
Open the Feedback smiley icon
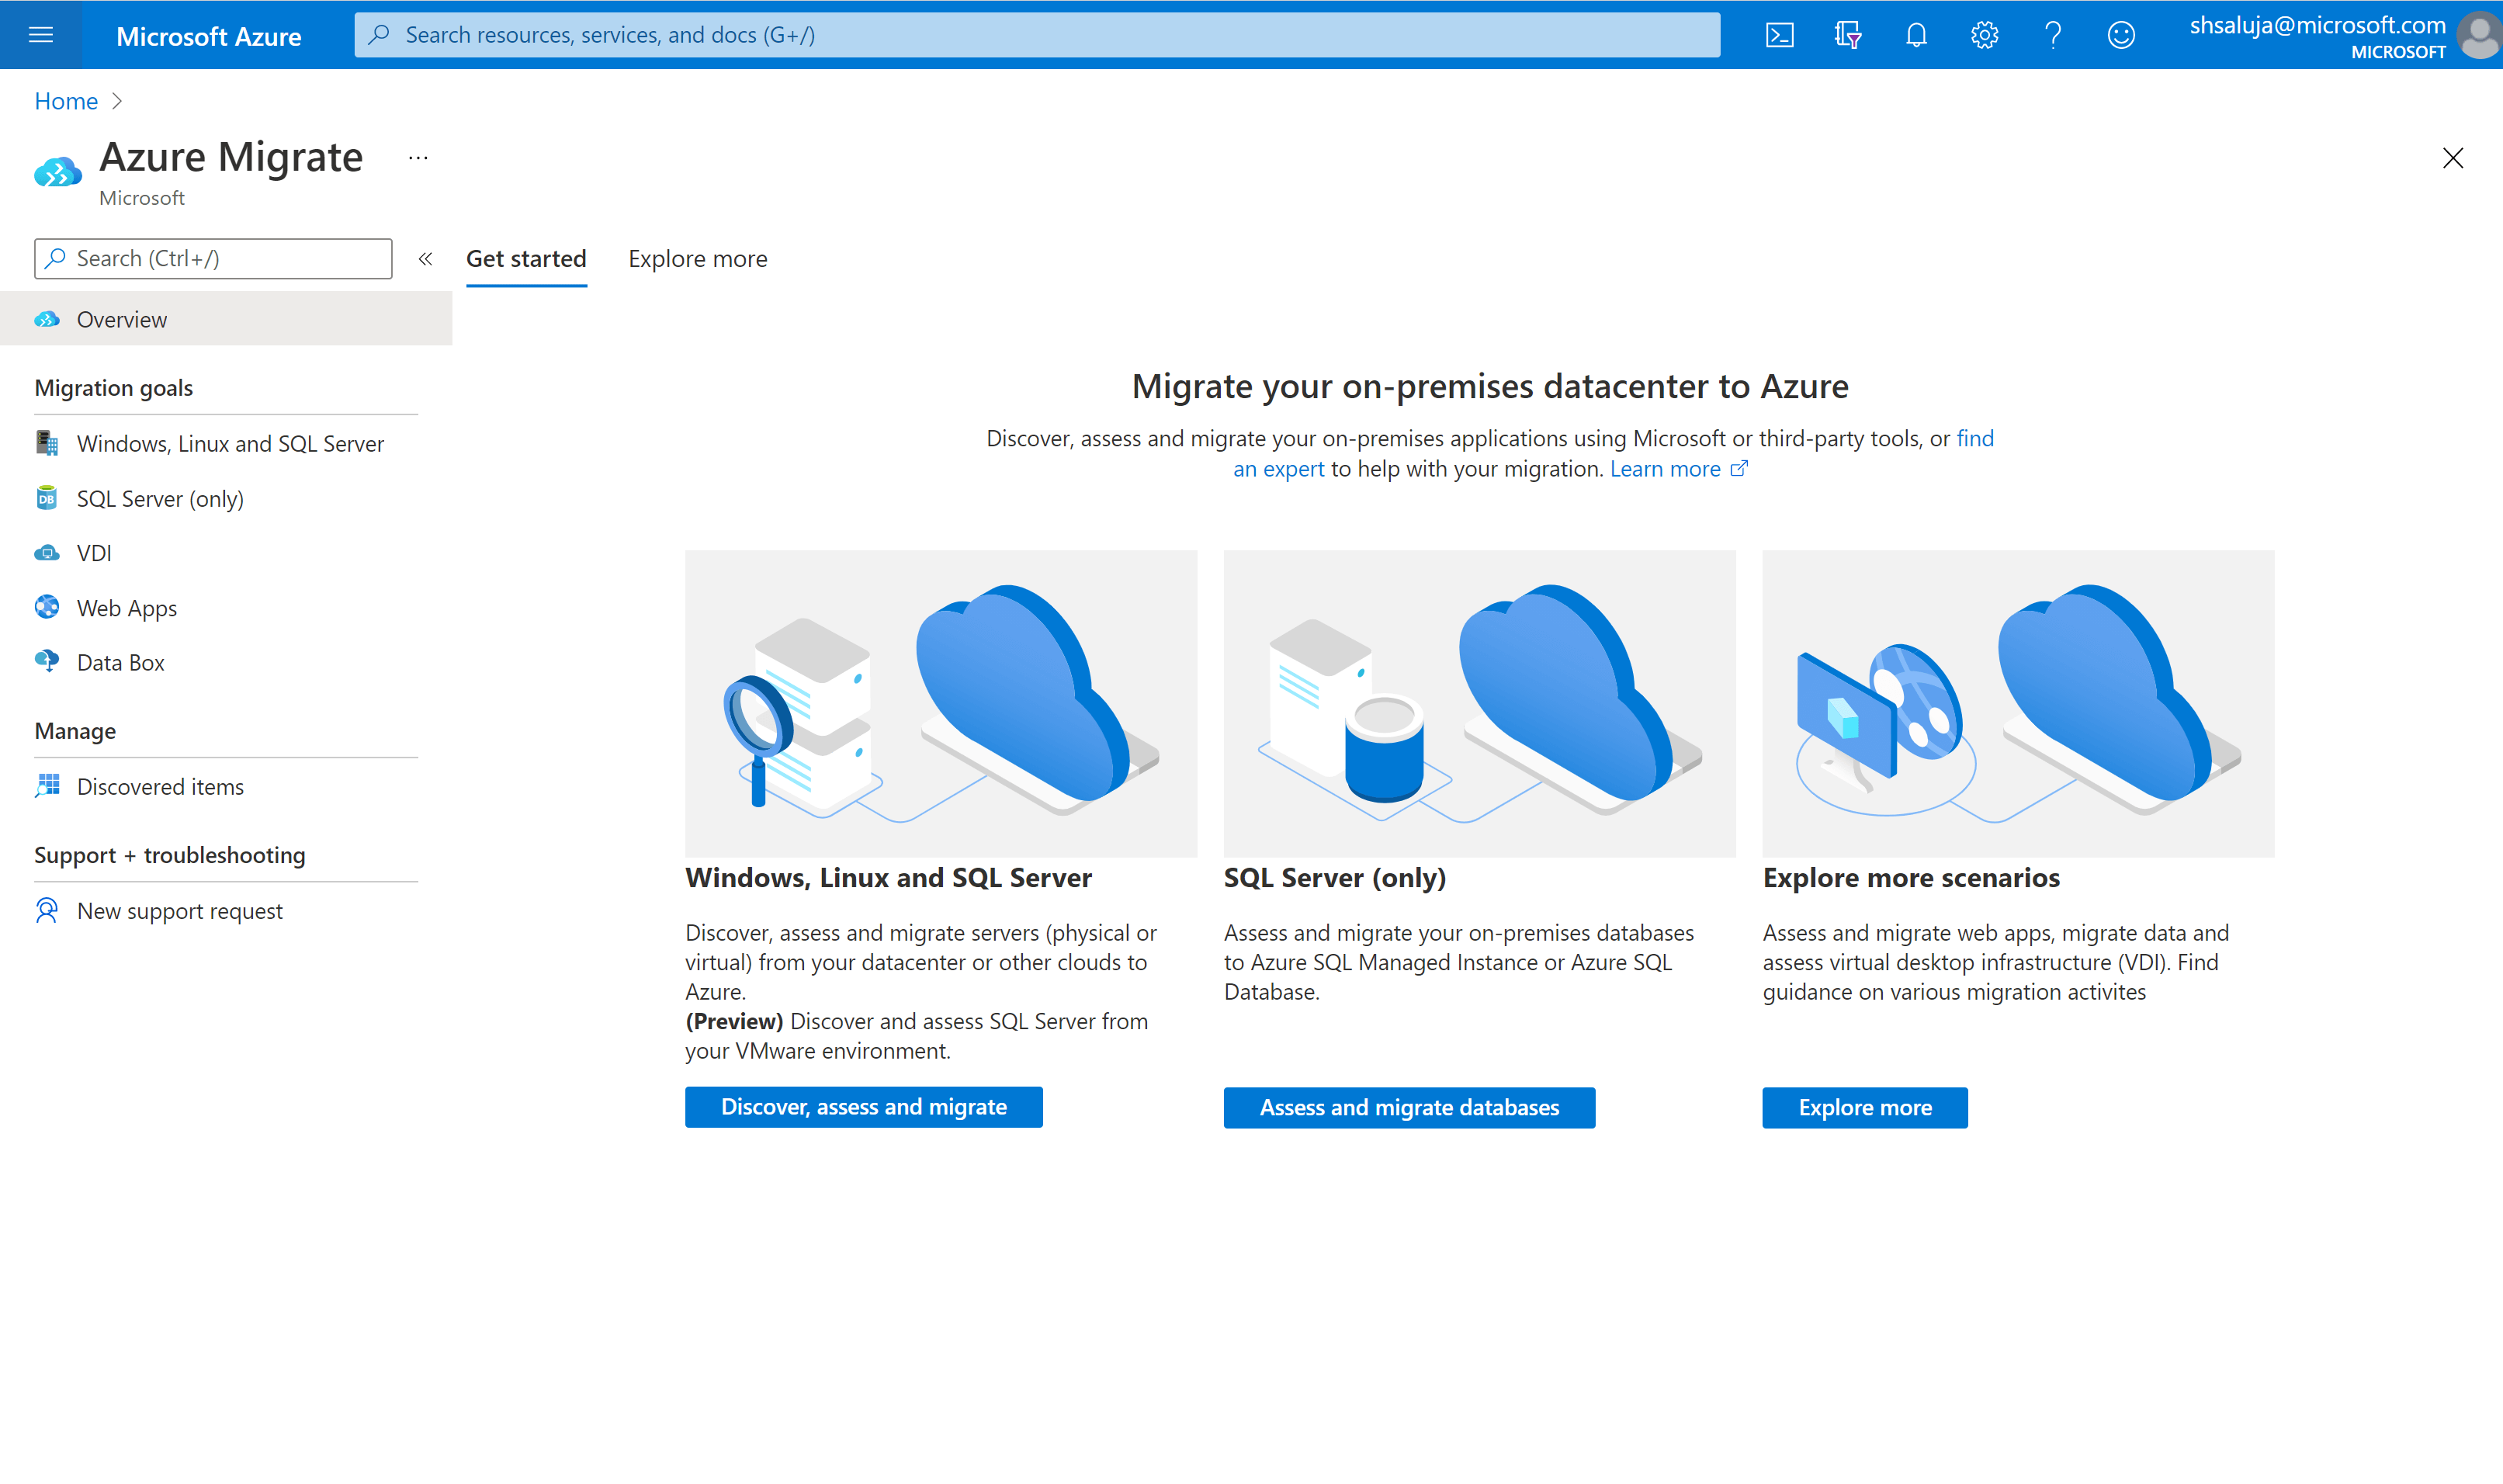[2120, 34]
